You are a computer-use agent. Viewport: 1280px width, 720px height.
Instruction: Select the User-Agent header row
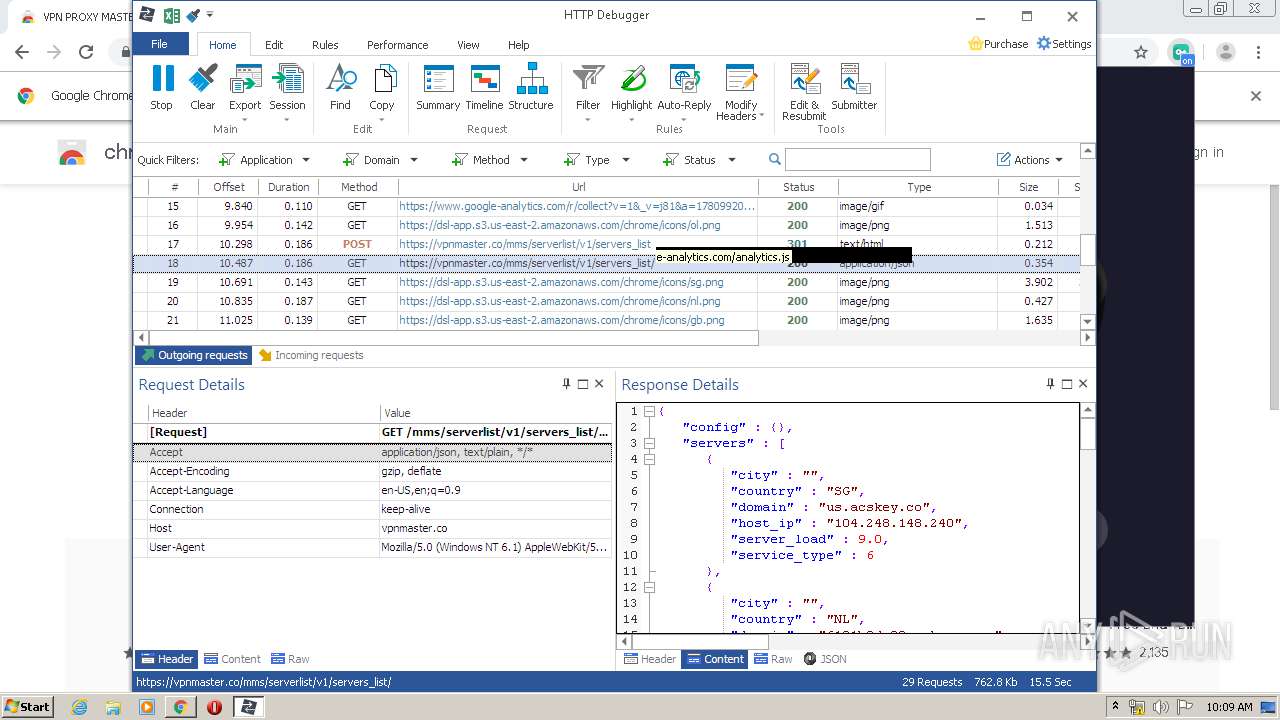tap(373, 547)
